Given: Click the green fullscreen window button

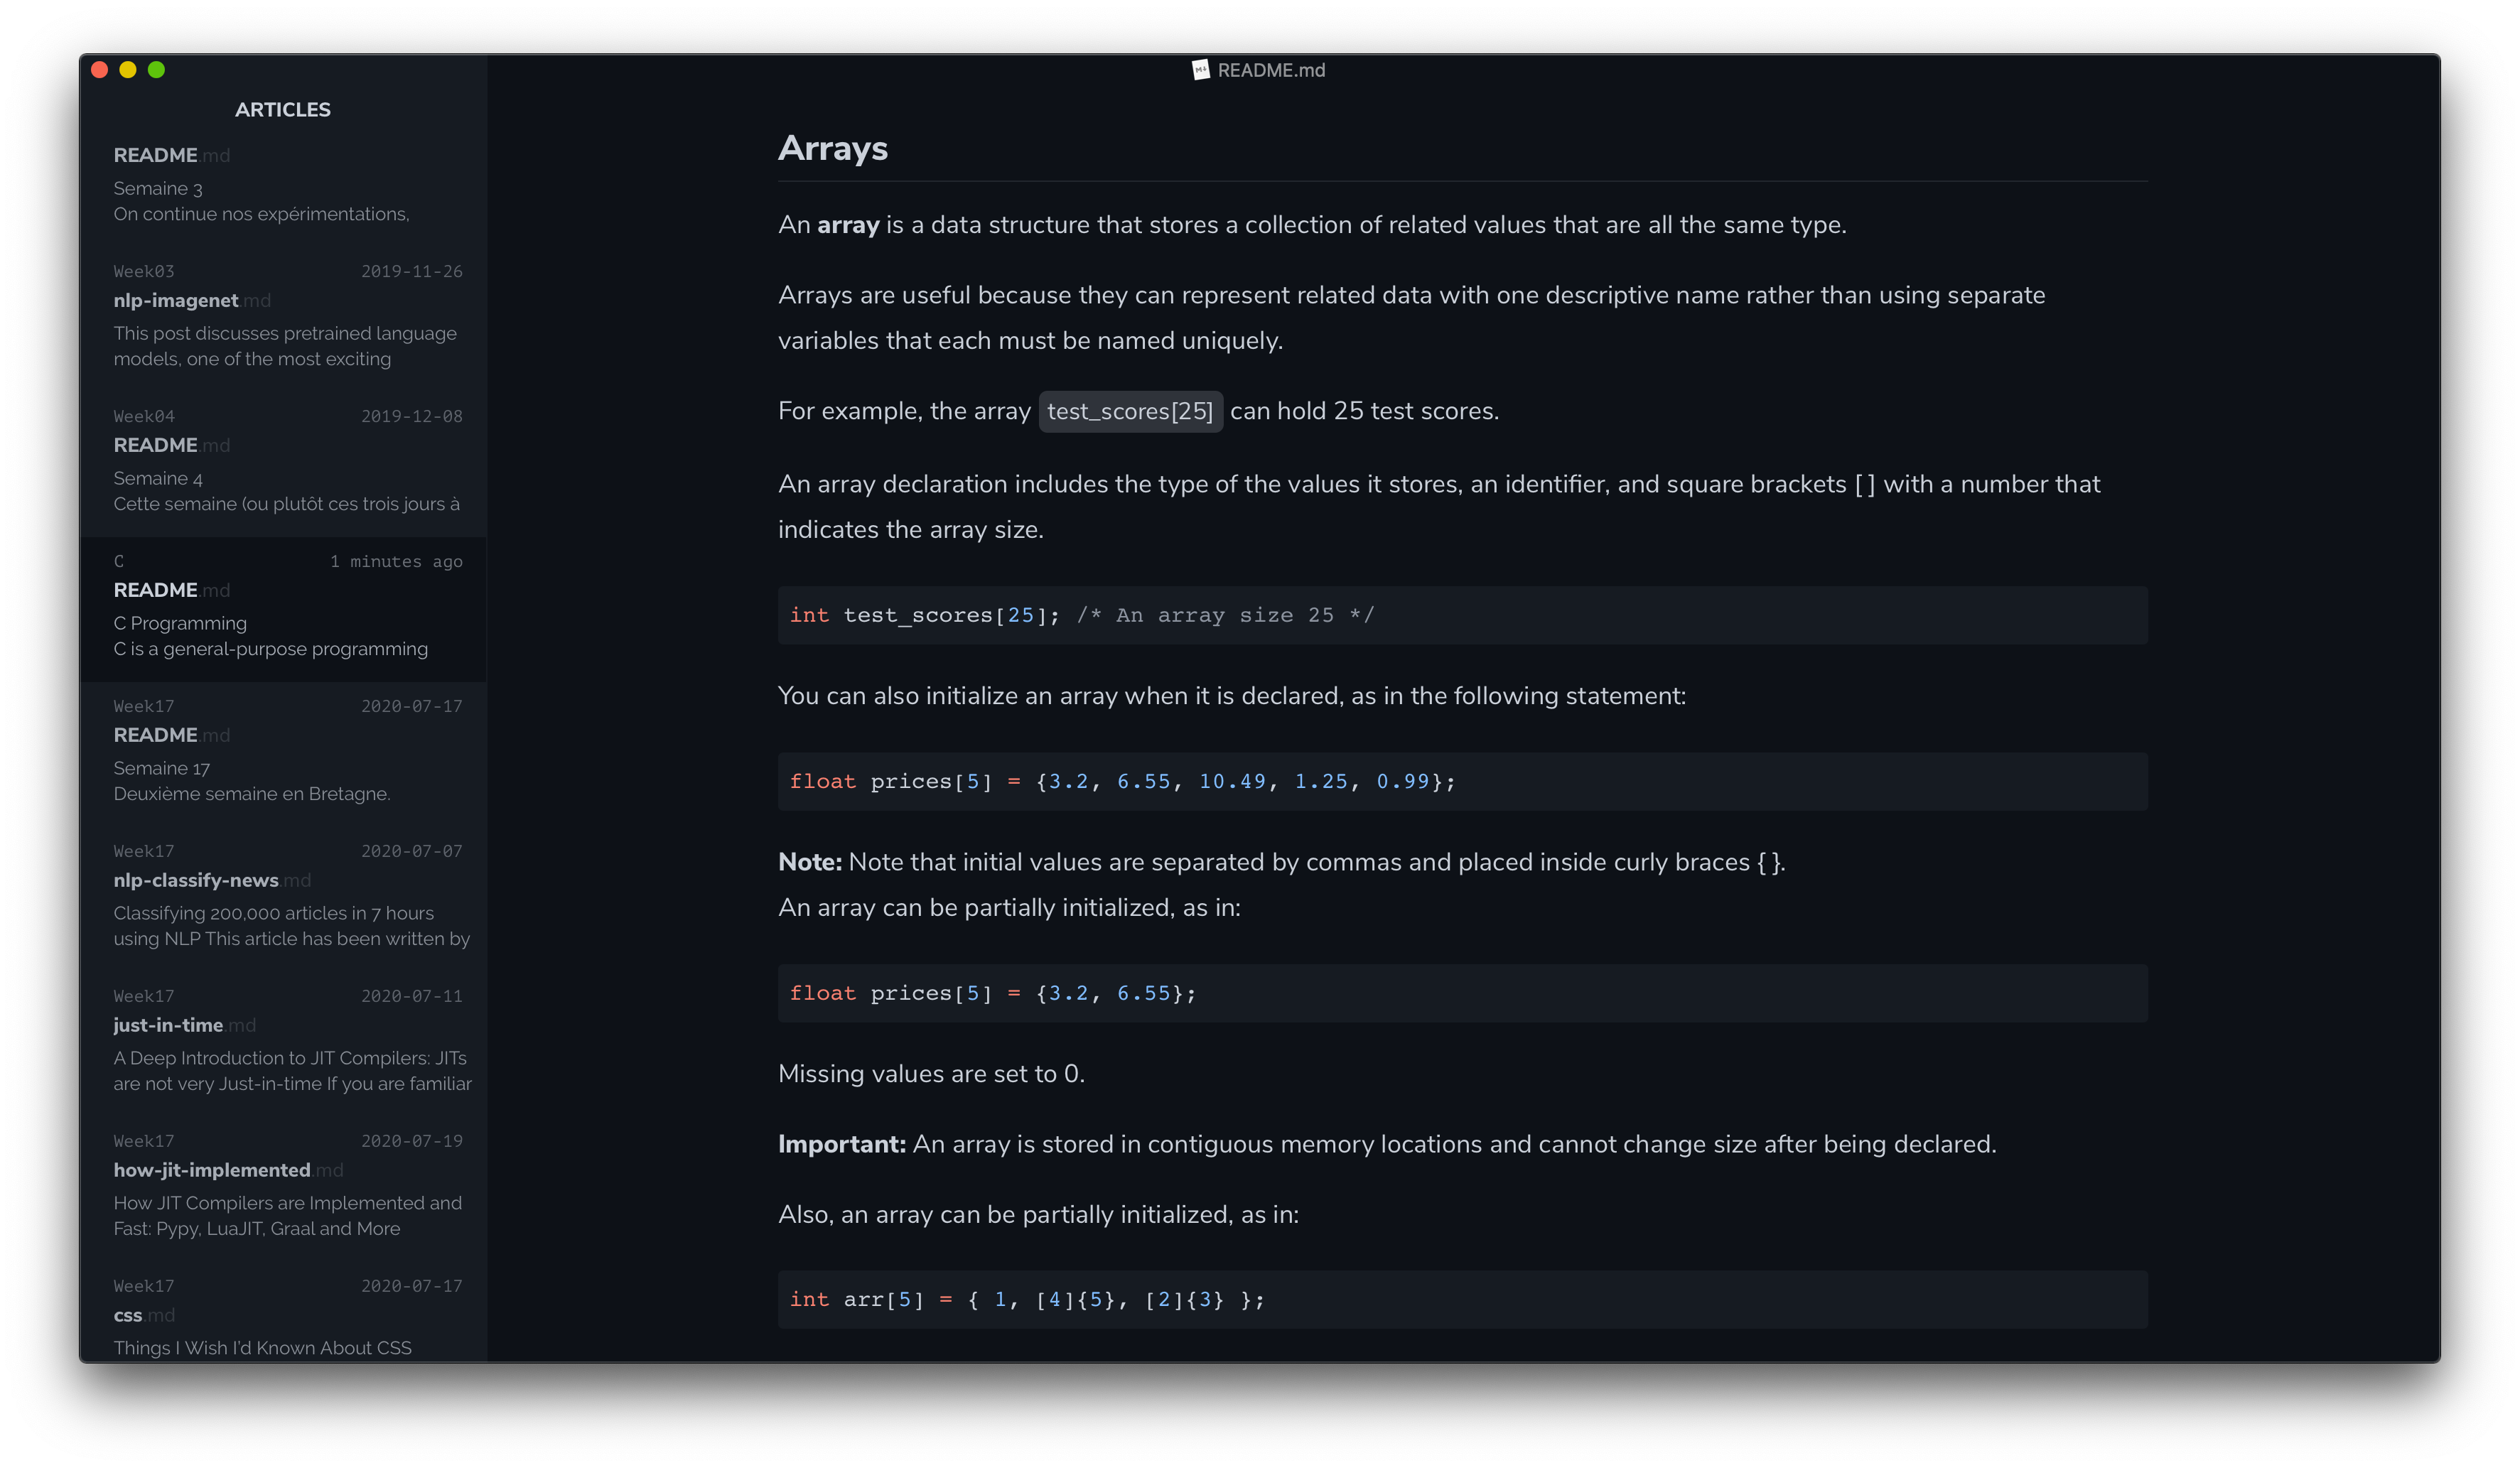Looking at the screenshot, I should pos(156,70).
